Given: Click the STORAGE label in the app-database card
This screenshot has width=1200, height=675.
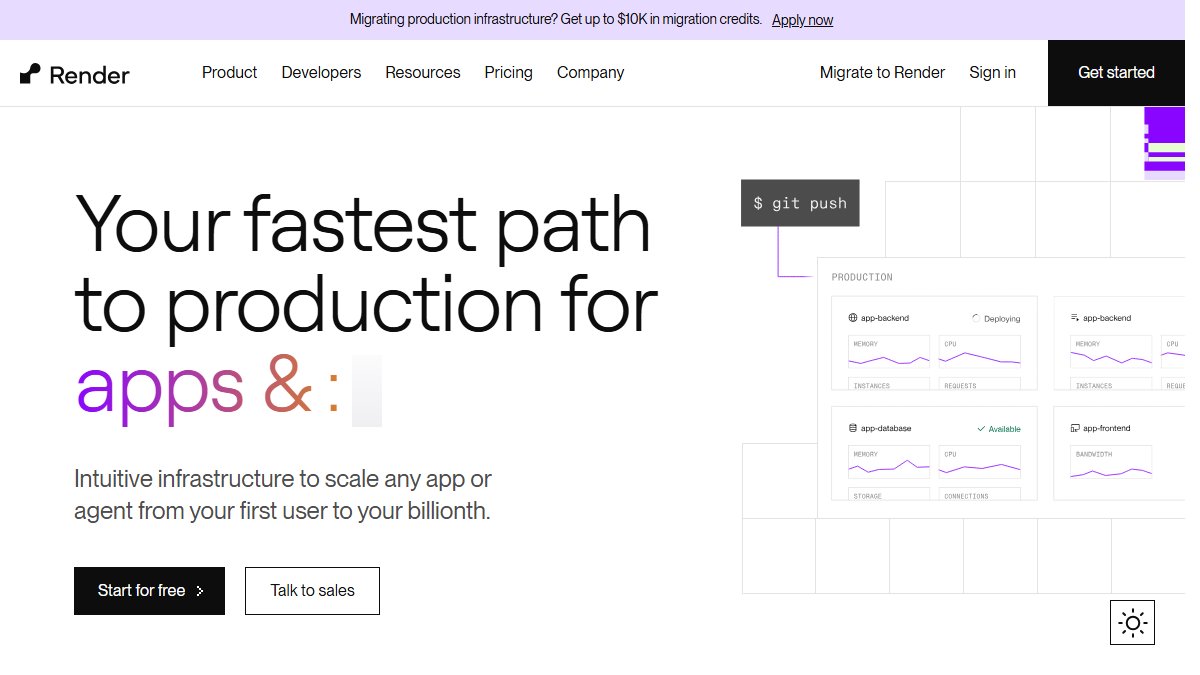Looking at the screenshot, I should [867, 496].
